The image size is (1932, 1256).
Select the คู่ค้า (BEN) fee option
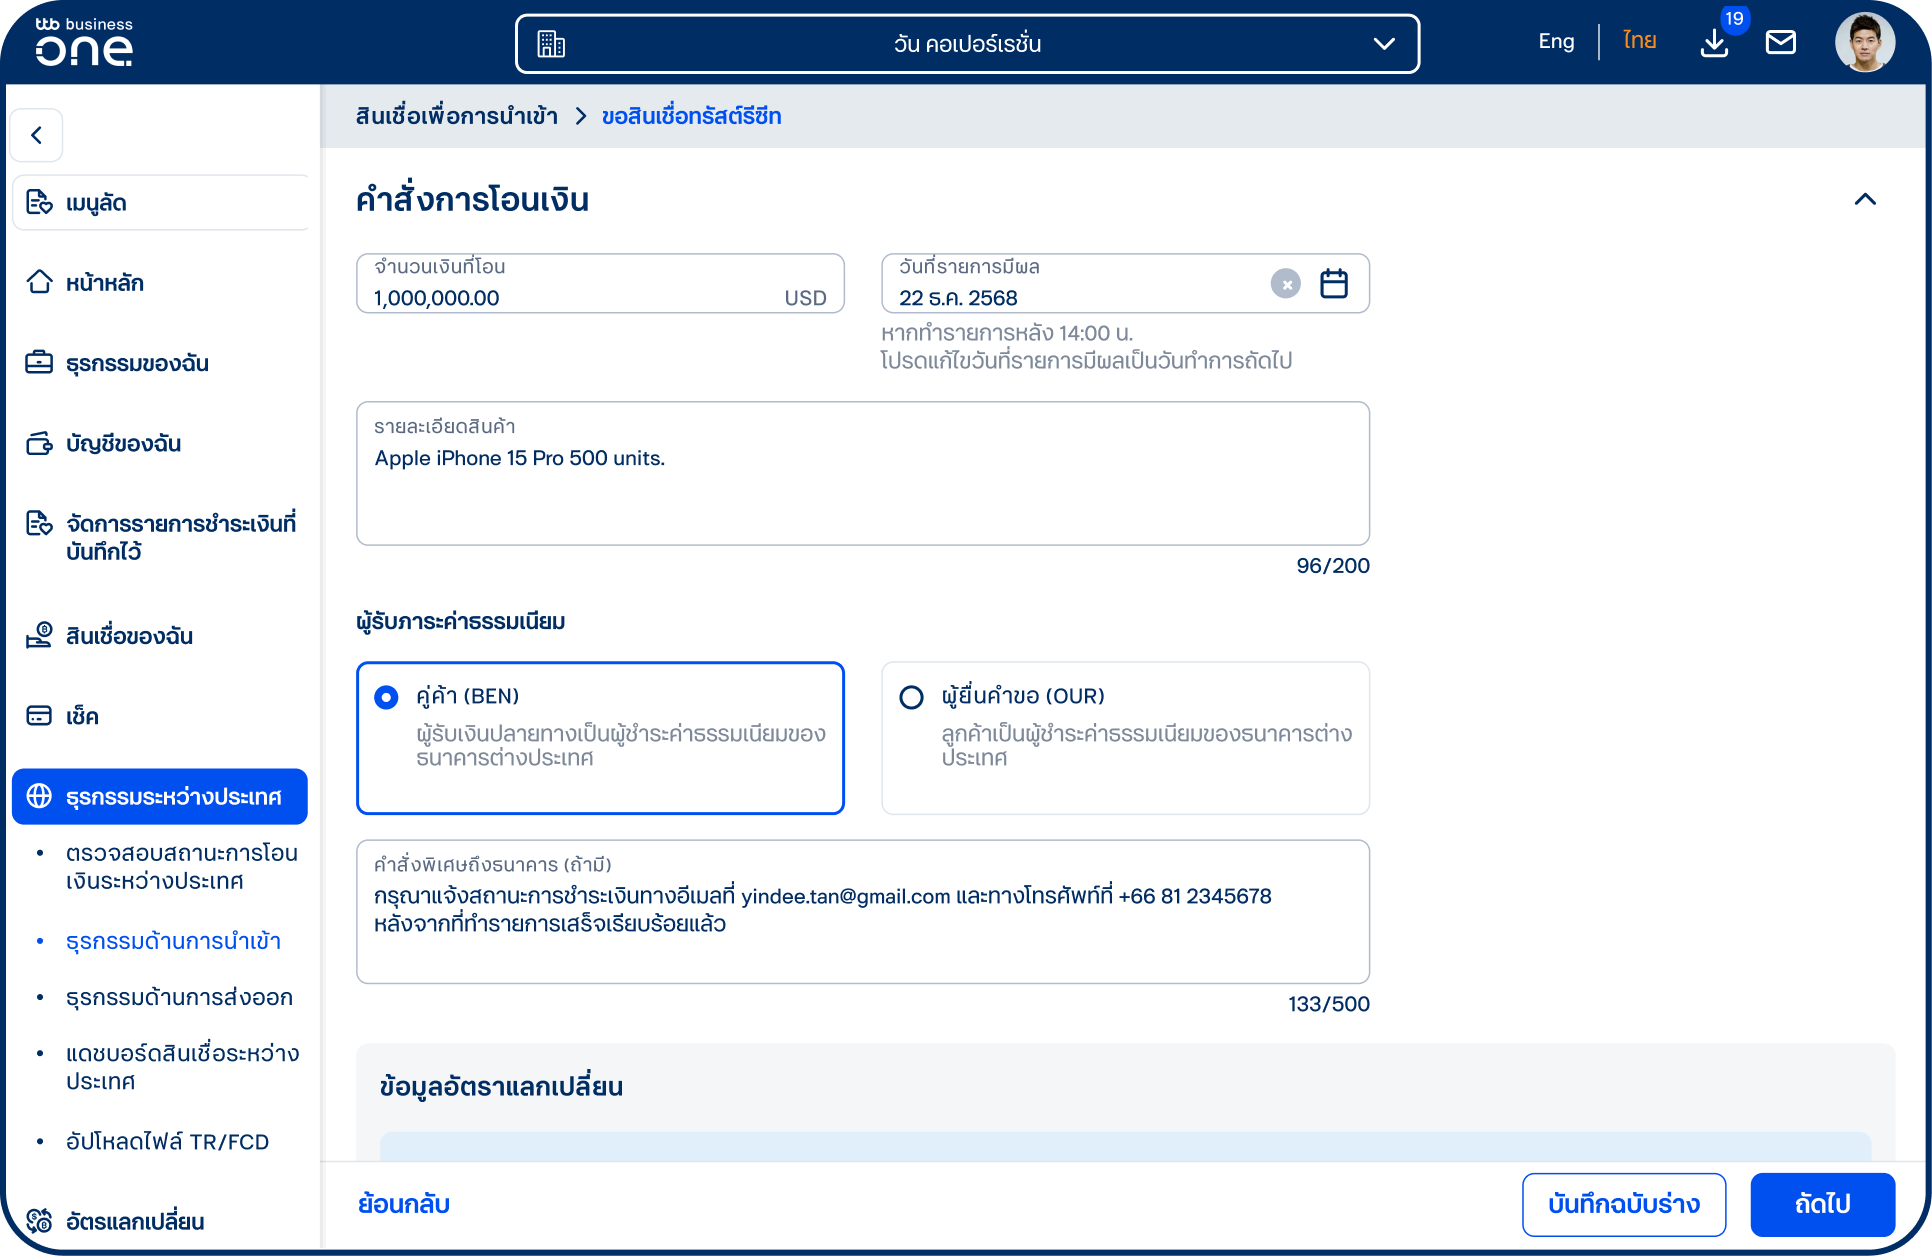coord(600,738)
